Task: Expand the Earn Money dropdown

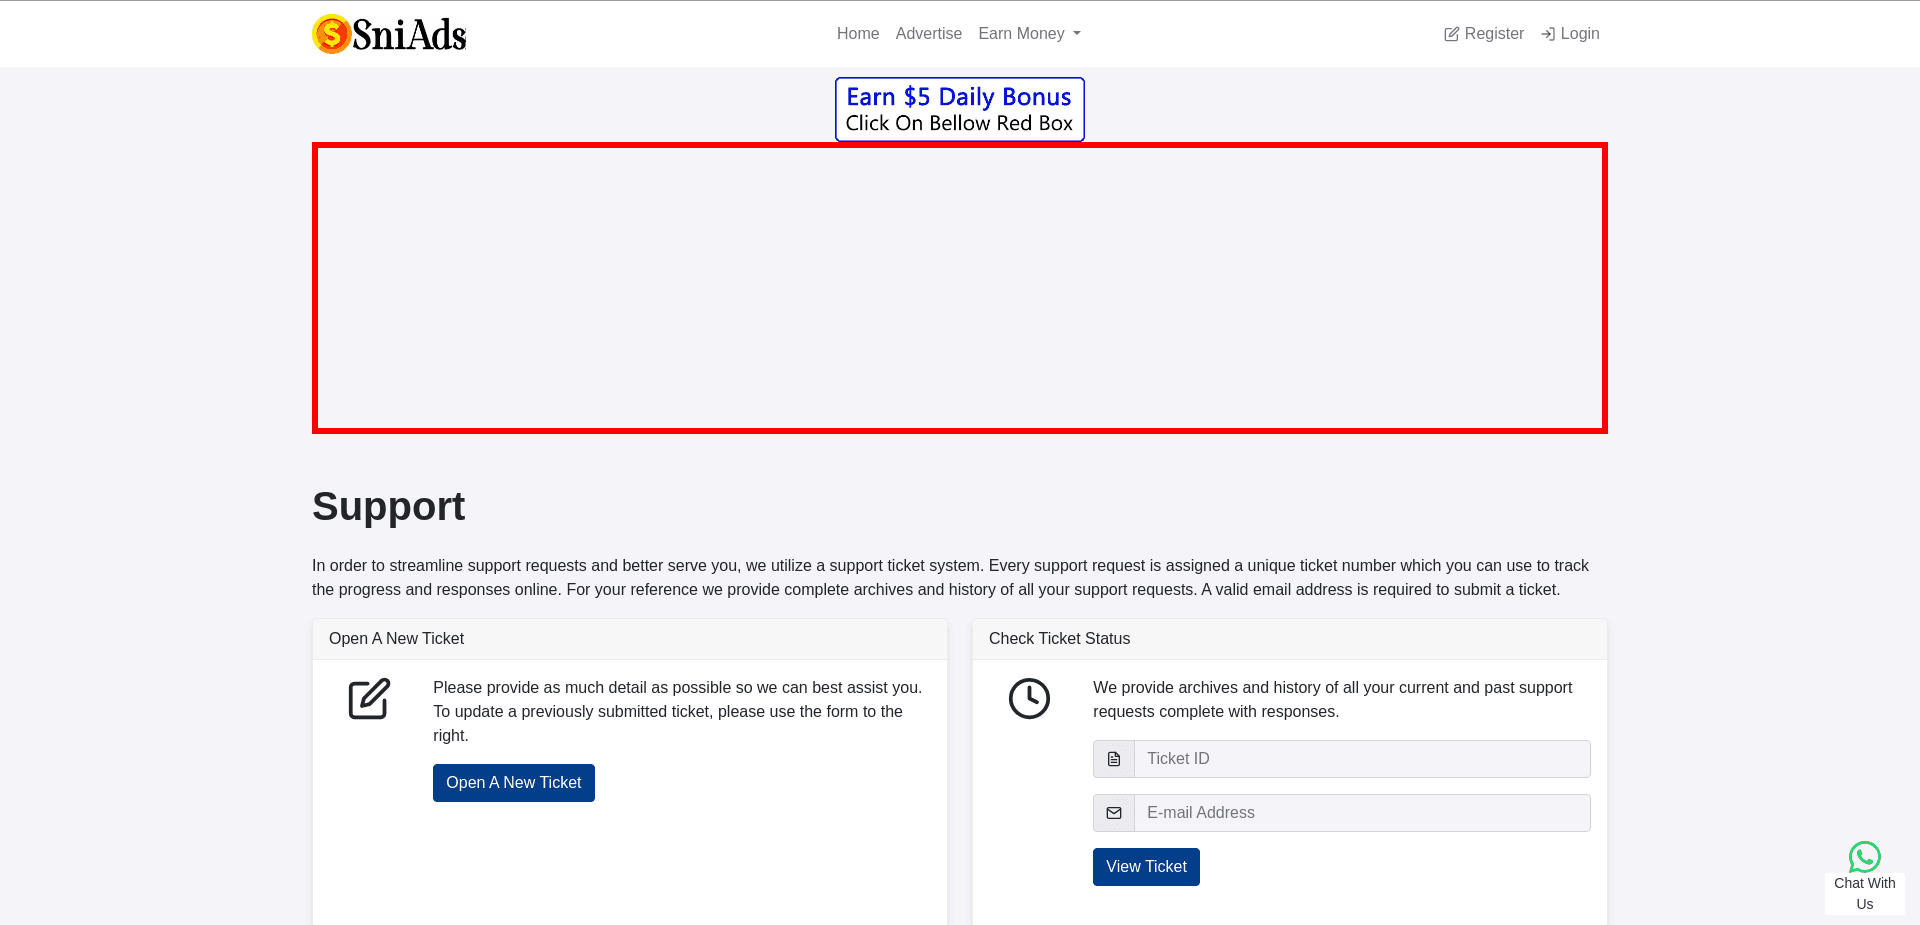Action: 1029,33
